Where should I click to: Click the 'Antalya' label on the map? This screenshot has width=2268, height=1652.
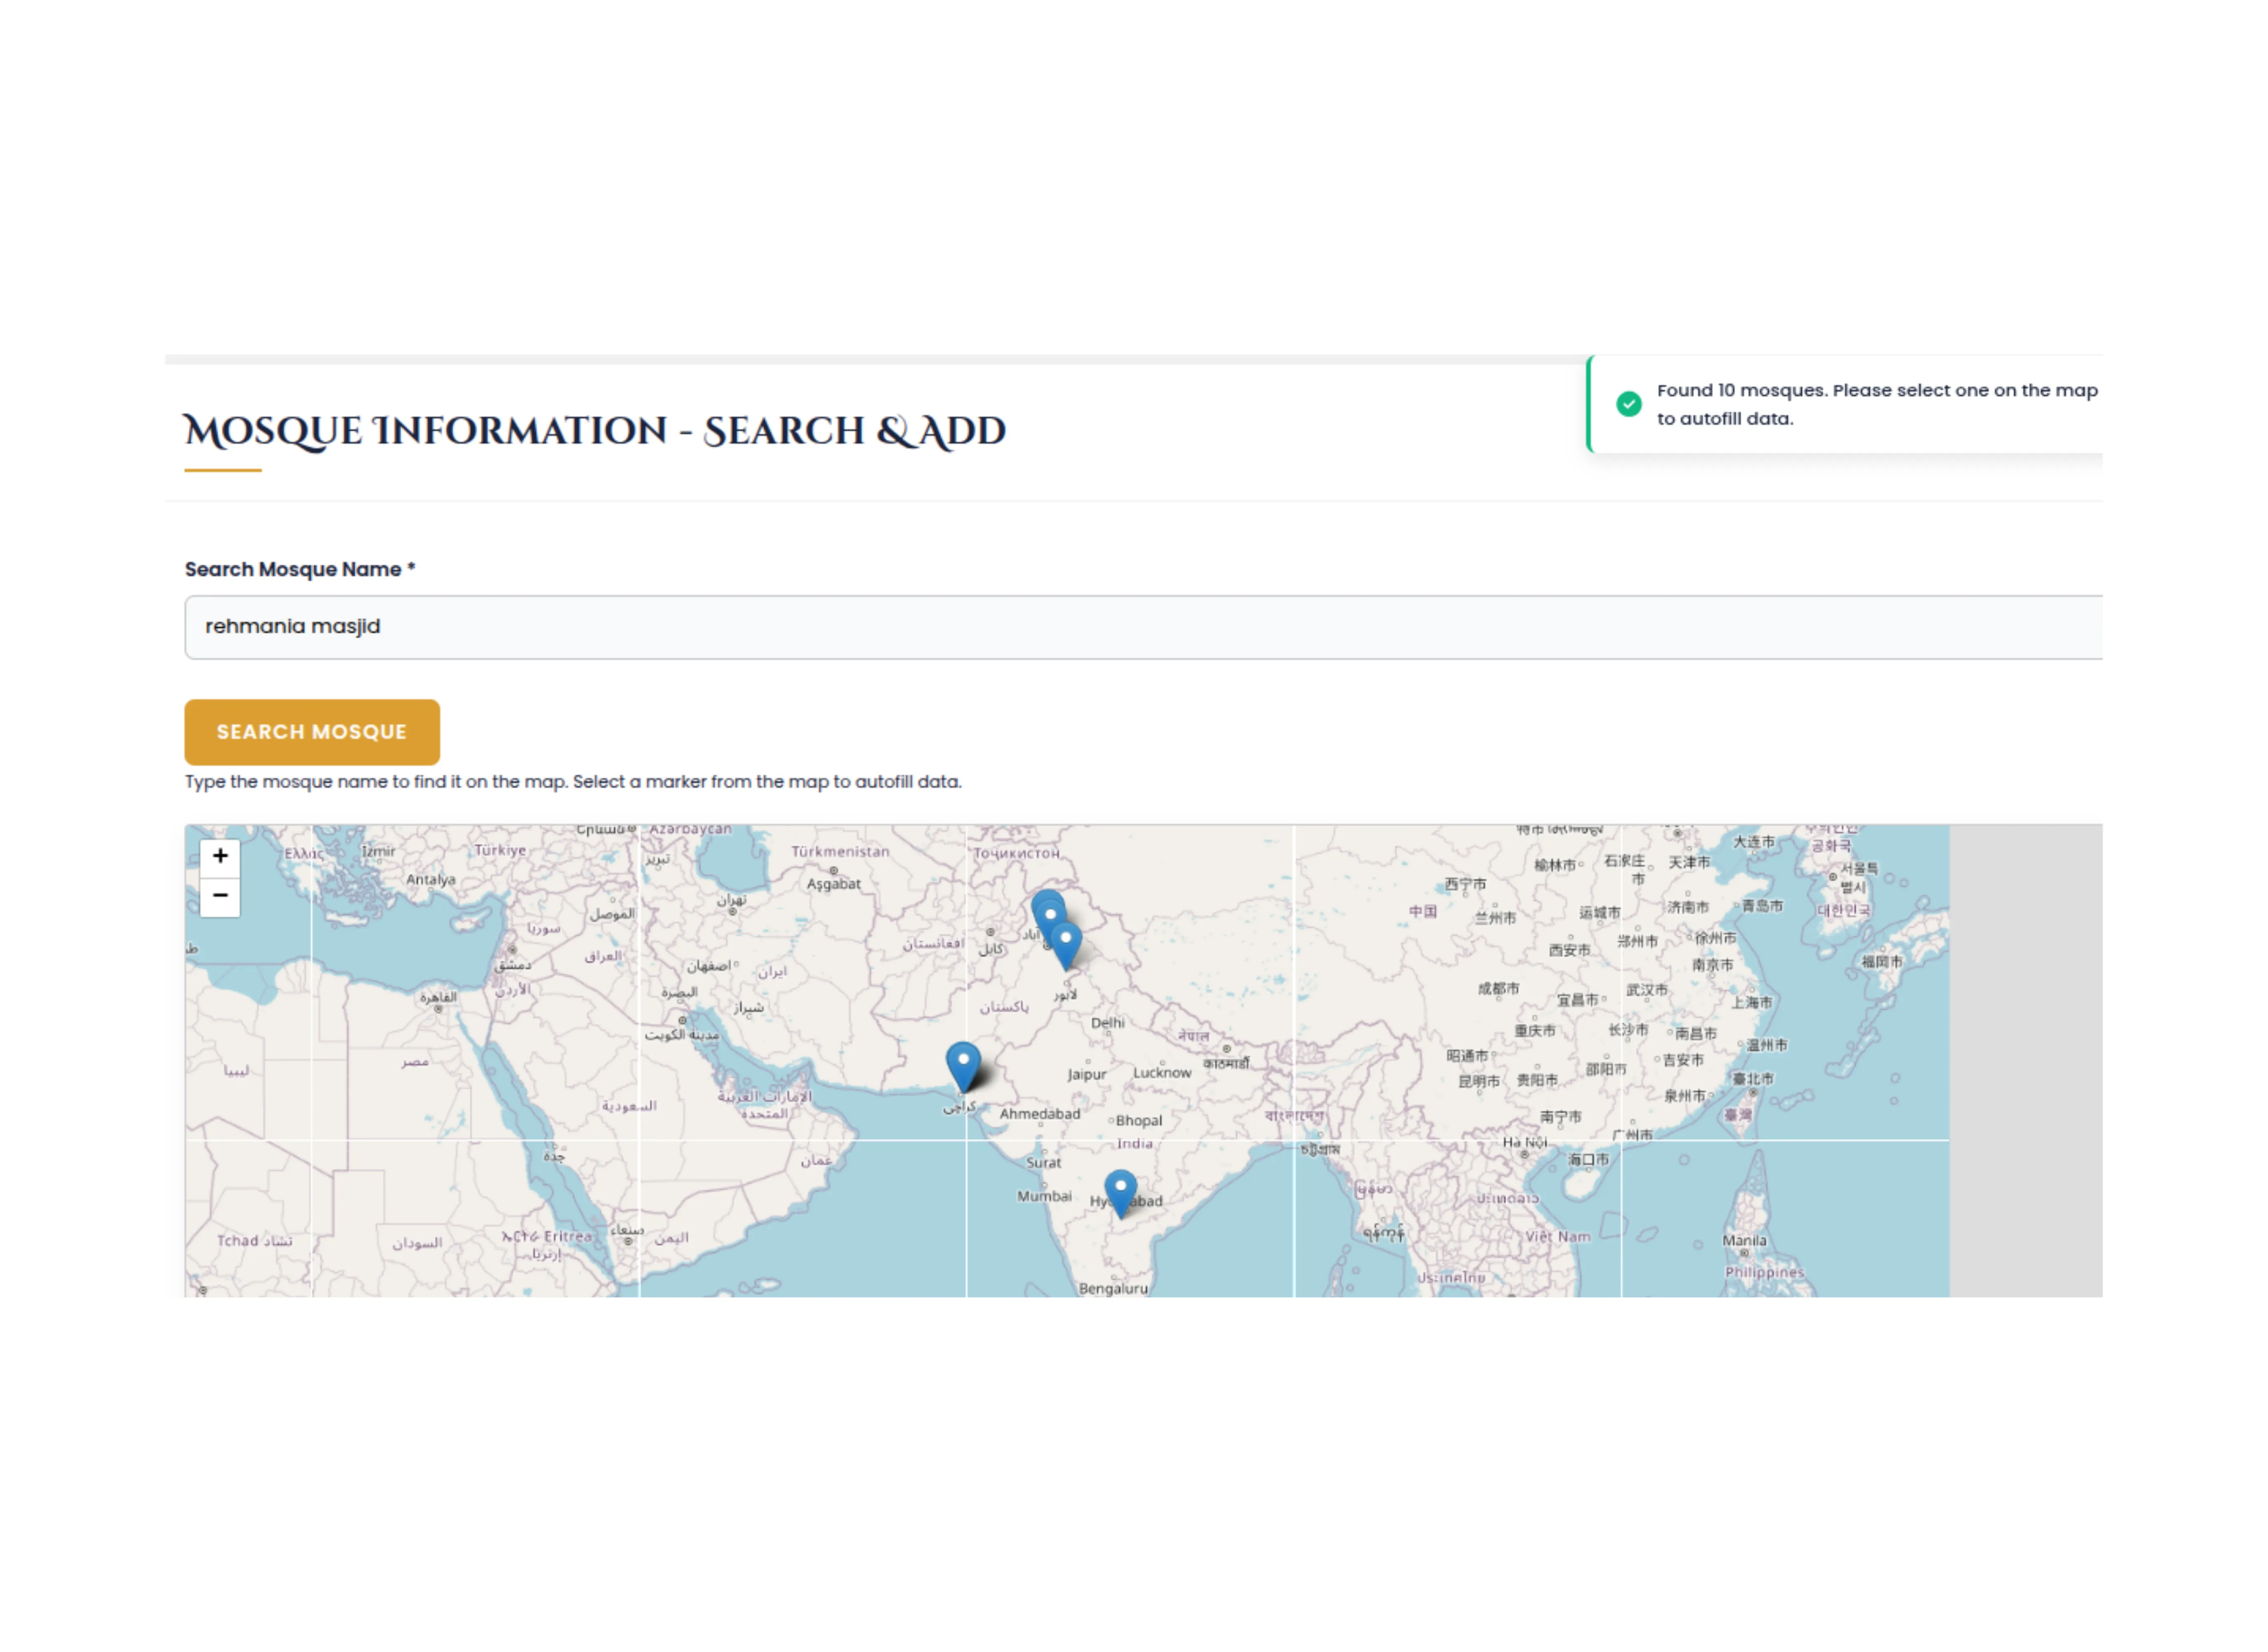click(x=431, y=880)
